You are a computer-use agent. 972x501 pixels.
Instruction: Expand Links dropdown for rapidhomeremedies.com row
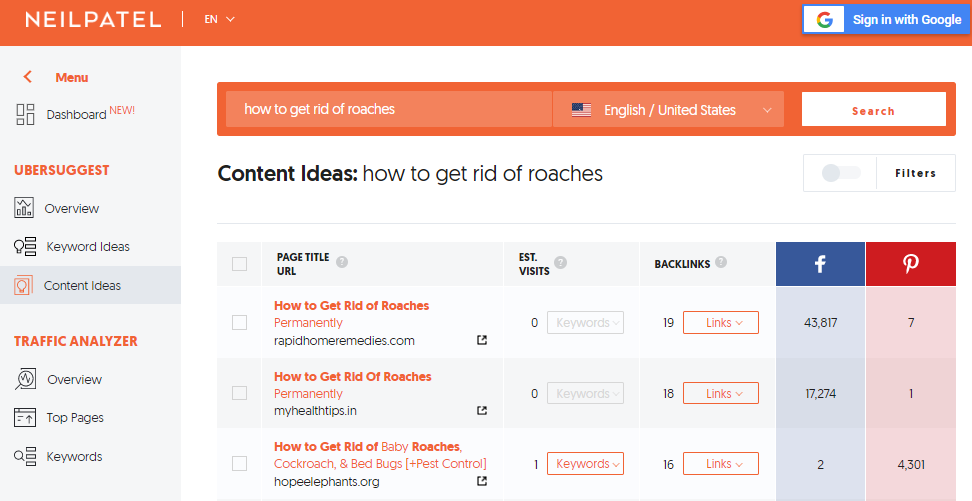[x=721, y=322]
